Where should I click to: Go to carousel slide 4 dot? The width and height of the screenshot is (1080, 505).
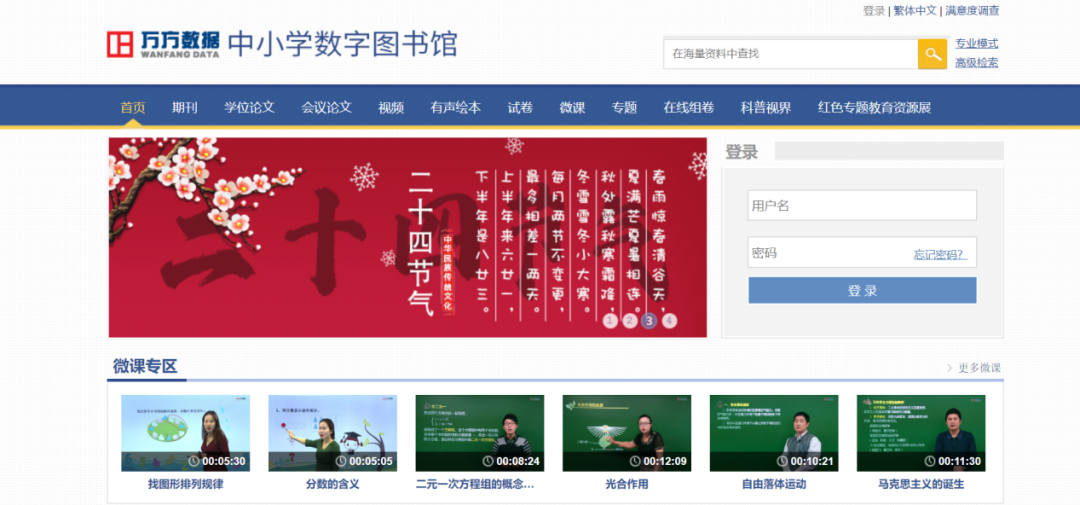pyautogui.click(x=669, y=320)
